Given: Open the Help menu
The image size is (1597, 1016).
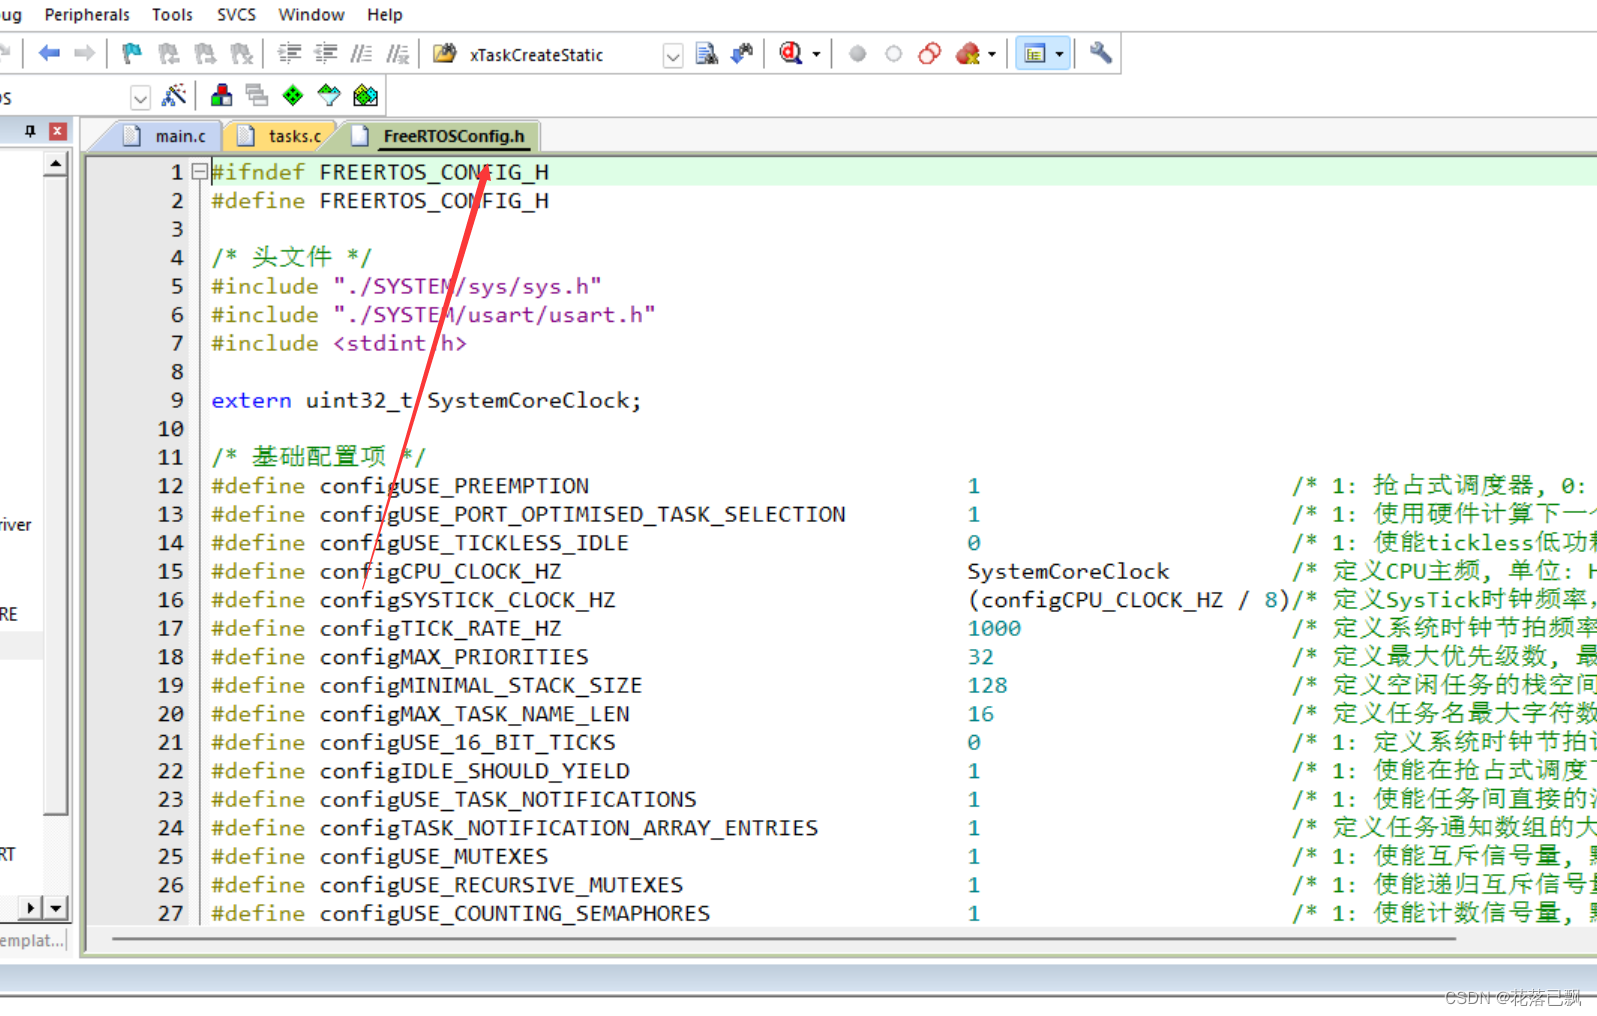Looking at the screenshot, I should click(x=384, y=15).
